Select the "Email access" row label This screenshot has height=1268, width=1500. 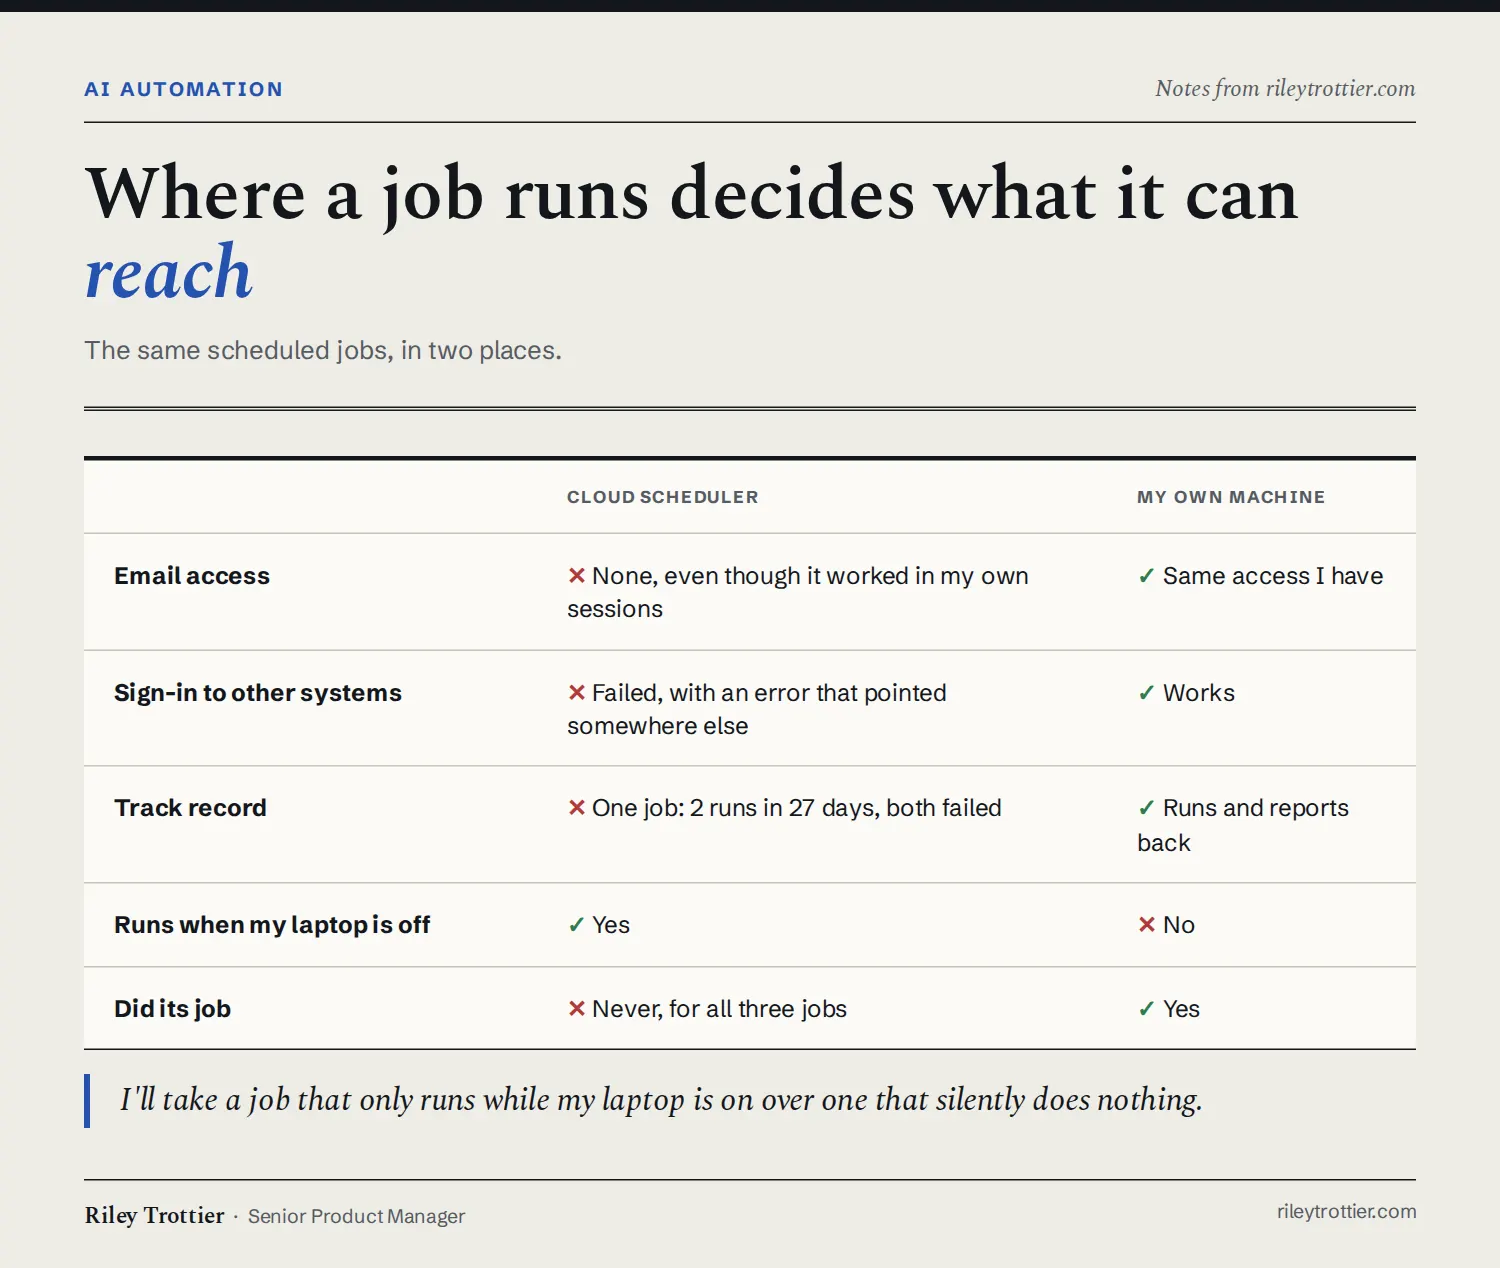(192, 576)
